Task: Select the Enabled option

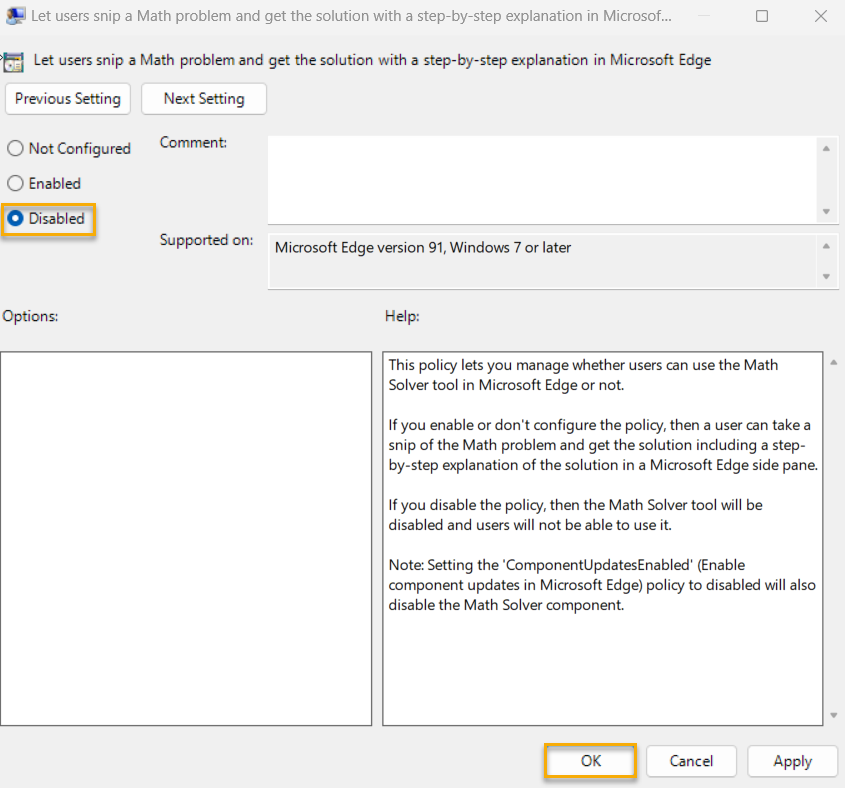Action: point(15,183)
